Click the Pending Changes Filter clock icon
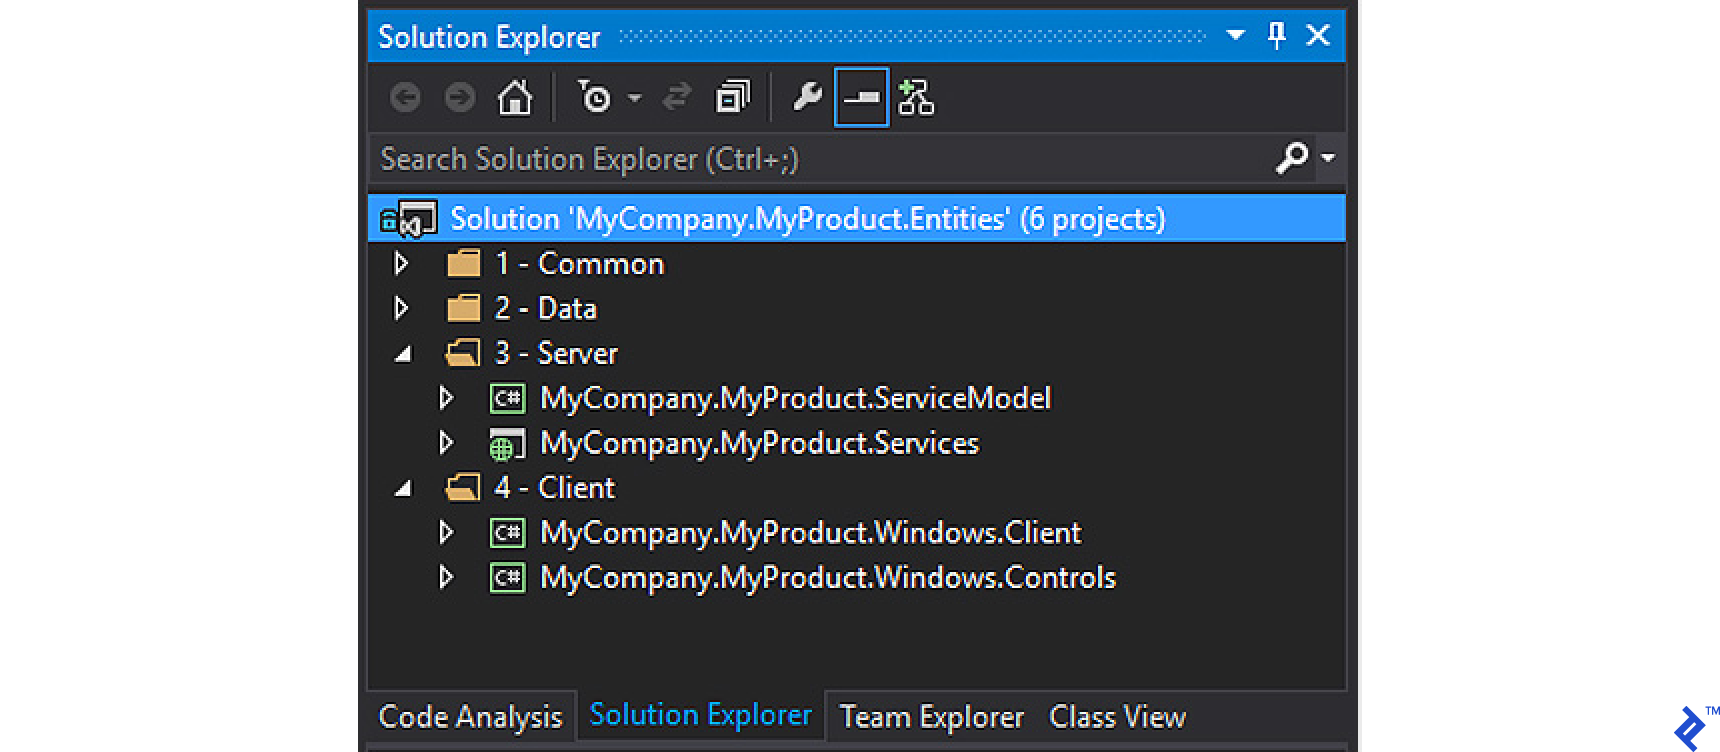 [x=595, y=98]
